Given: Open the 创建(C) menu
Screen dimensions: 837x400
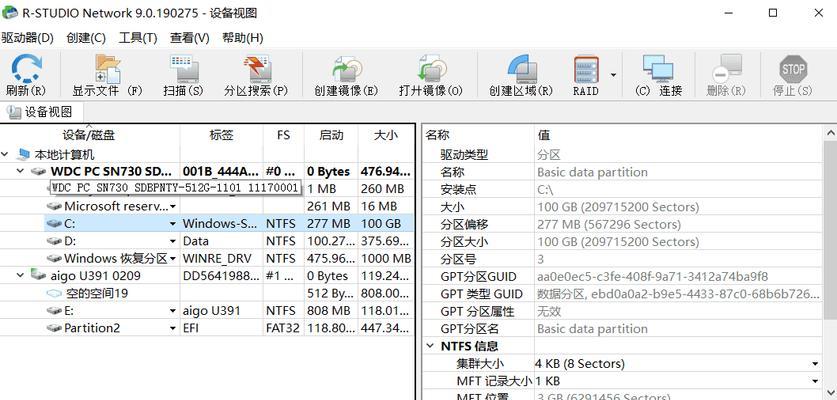Looking at the screenshot, I should (86, 38).
